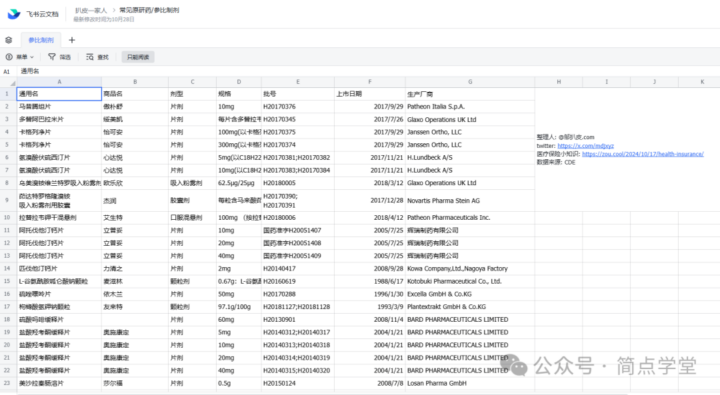This screenshot has width=720, height=395.
Task: Select the 剂型 header cell
Action: 192,94
